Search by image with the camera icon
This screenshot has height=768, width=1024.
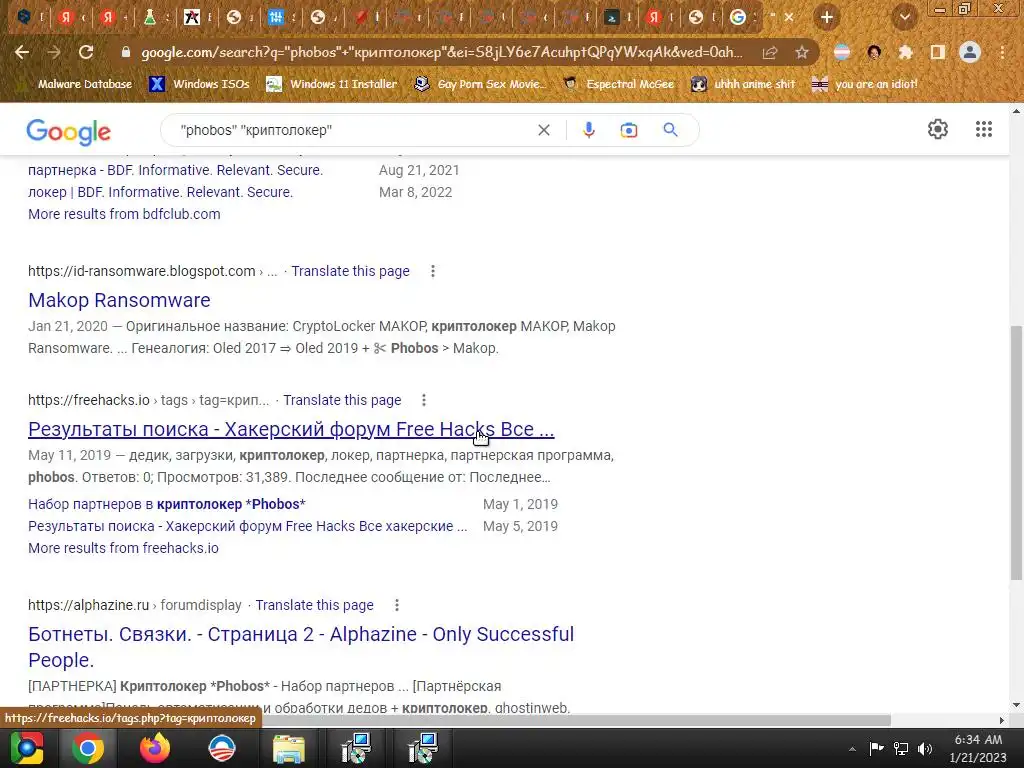click(x=628, y=130)
